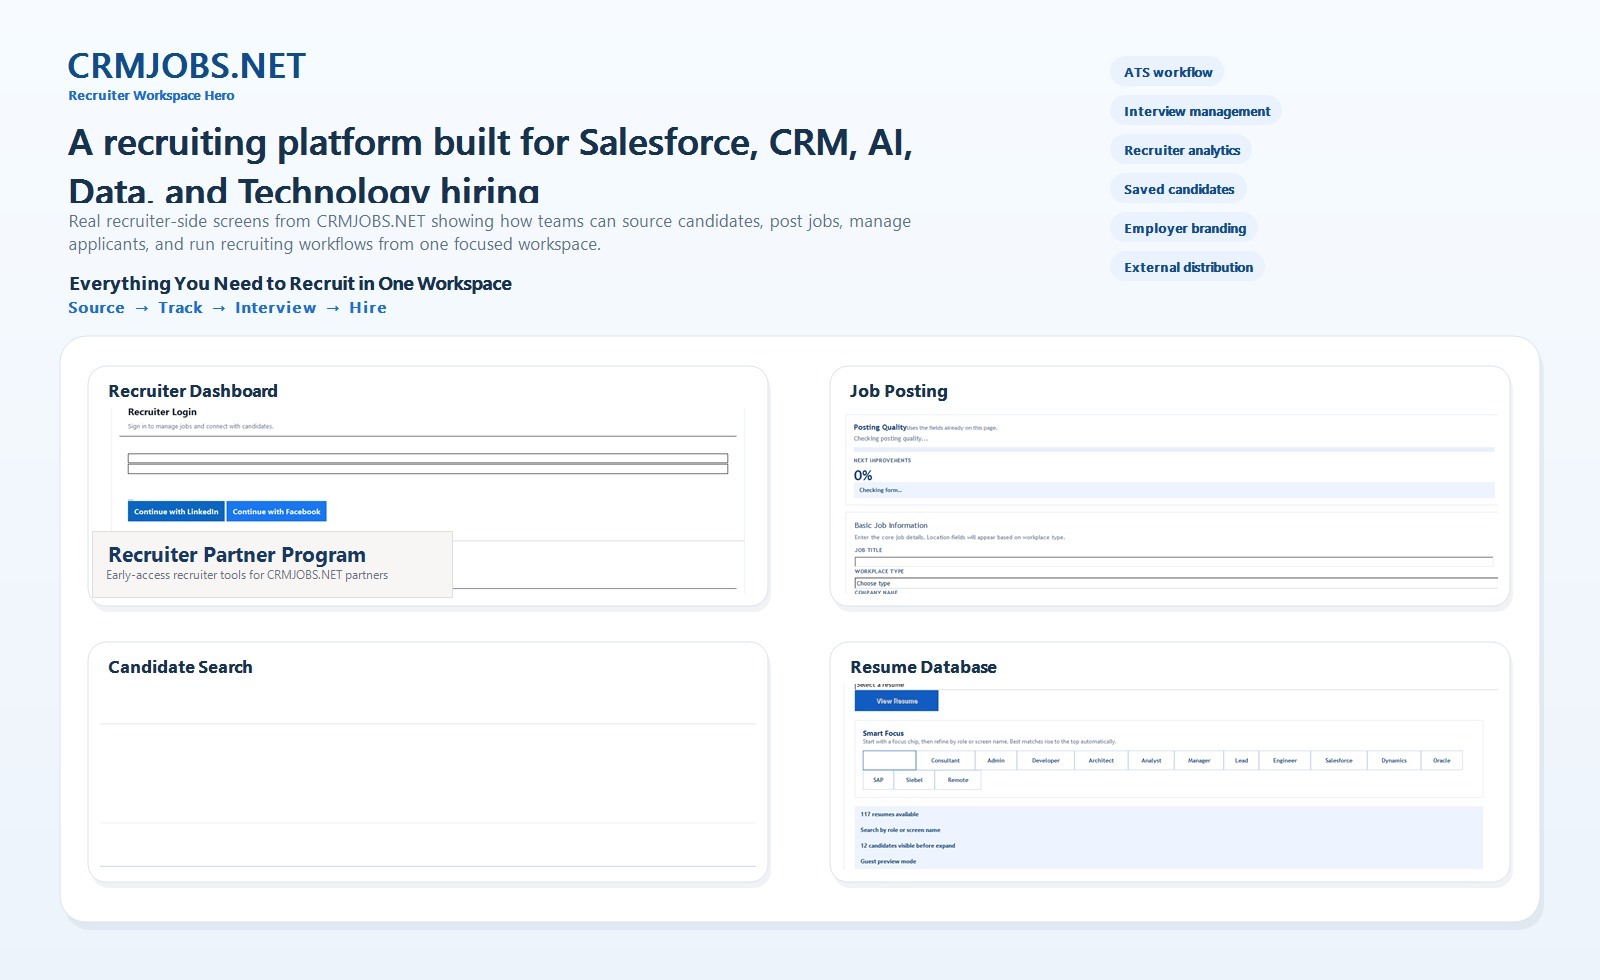Select the Manager focus chip
Screen dimensions: 1600x980
(1199, 760)
